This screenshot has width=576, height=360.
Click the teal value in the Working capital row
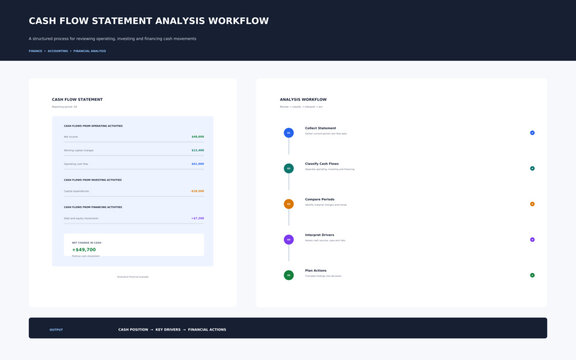[198, 150]
